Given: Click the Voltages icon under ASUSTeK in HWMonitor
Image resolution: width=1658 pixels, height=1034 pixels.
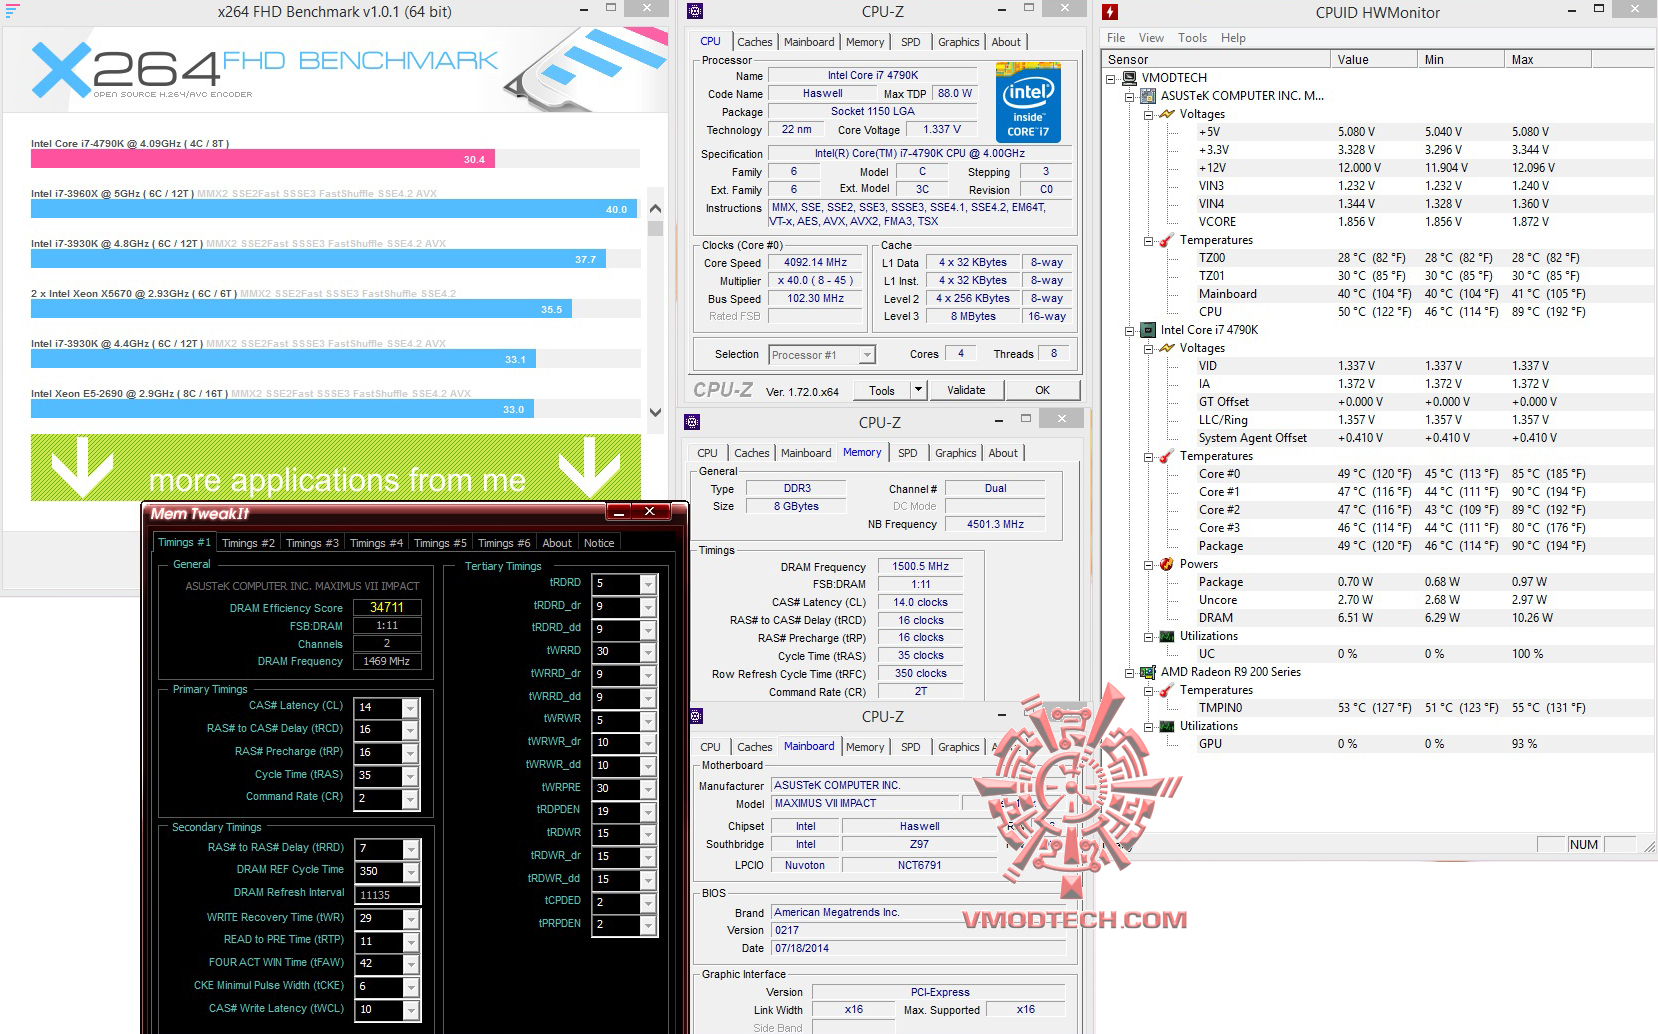Looking at the screenshot, I should [1166, 114].
